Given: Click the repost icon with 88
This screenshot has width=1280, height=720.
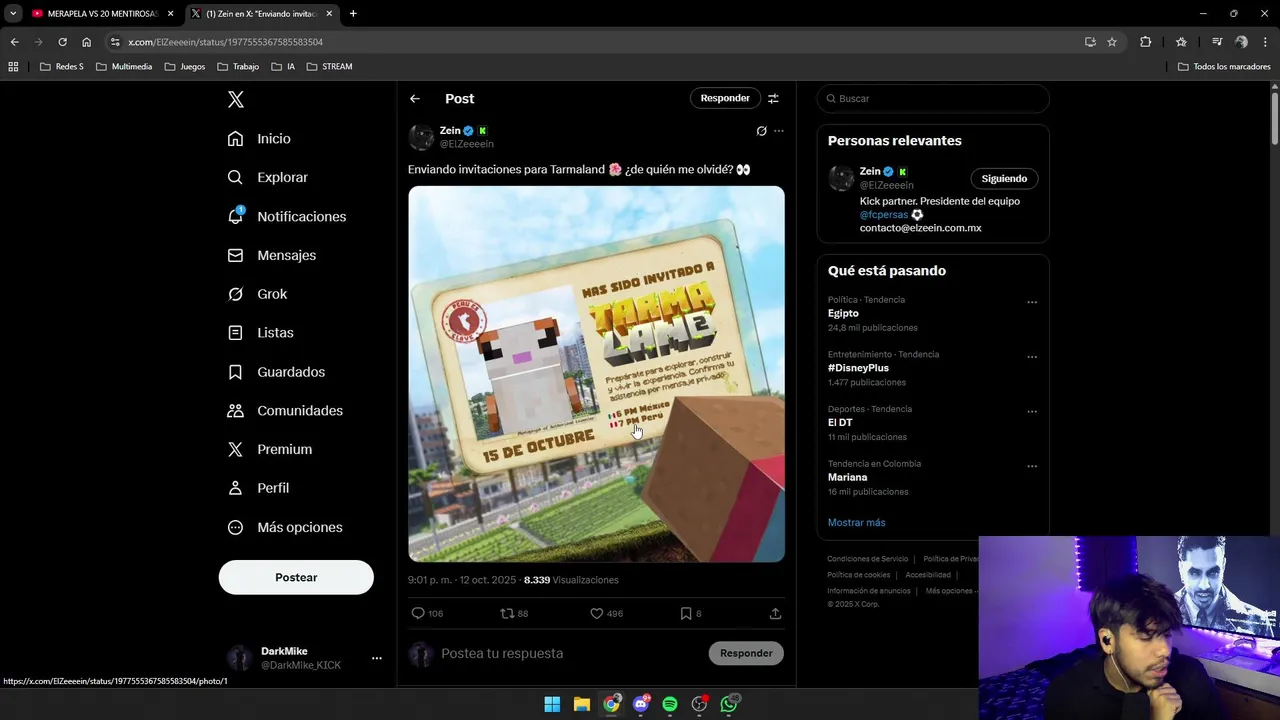Looking at the screenshot, I should [x=507, y=613].
